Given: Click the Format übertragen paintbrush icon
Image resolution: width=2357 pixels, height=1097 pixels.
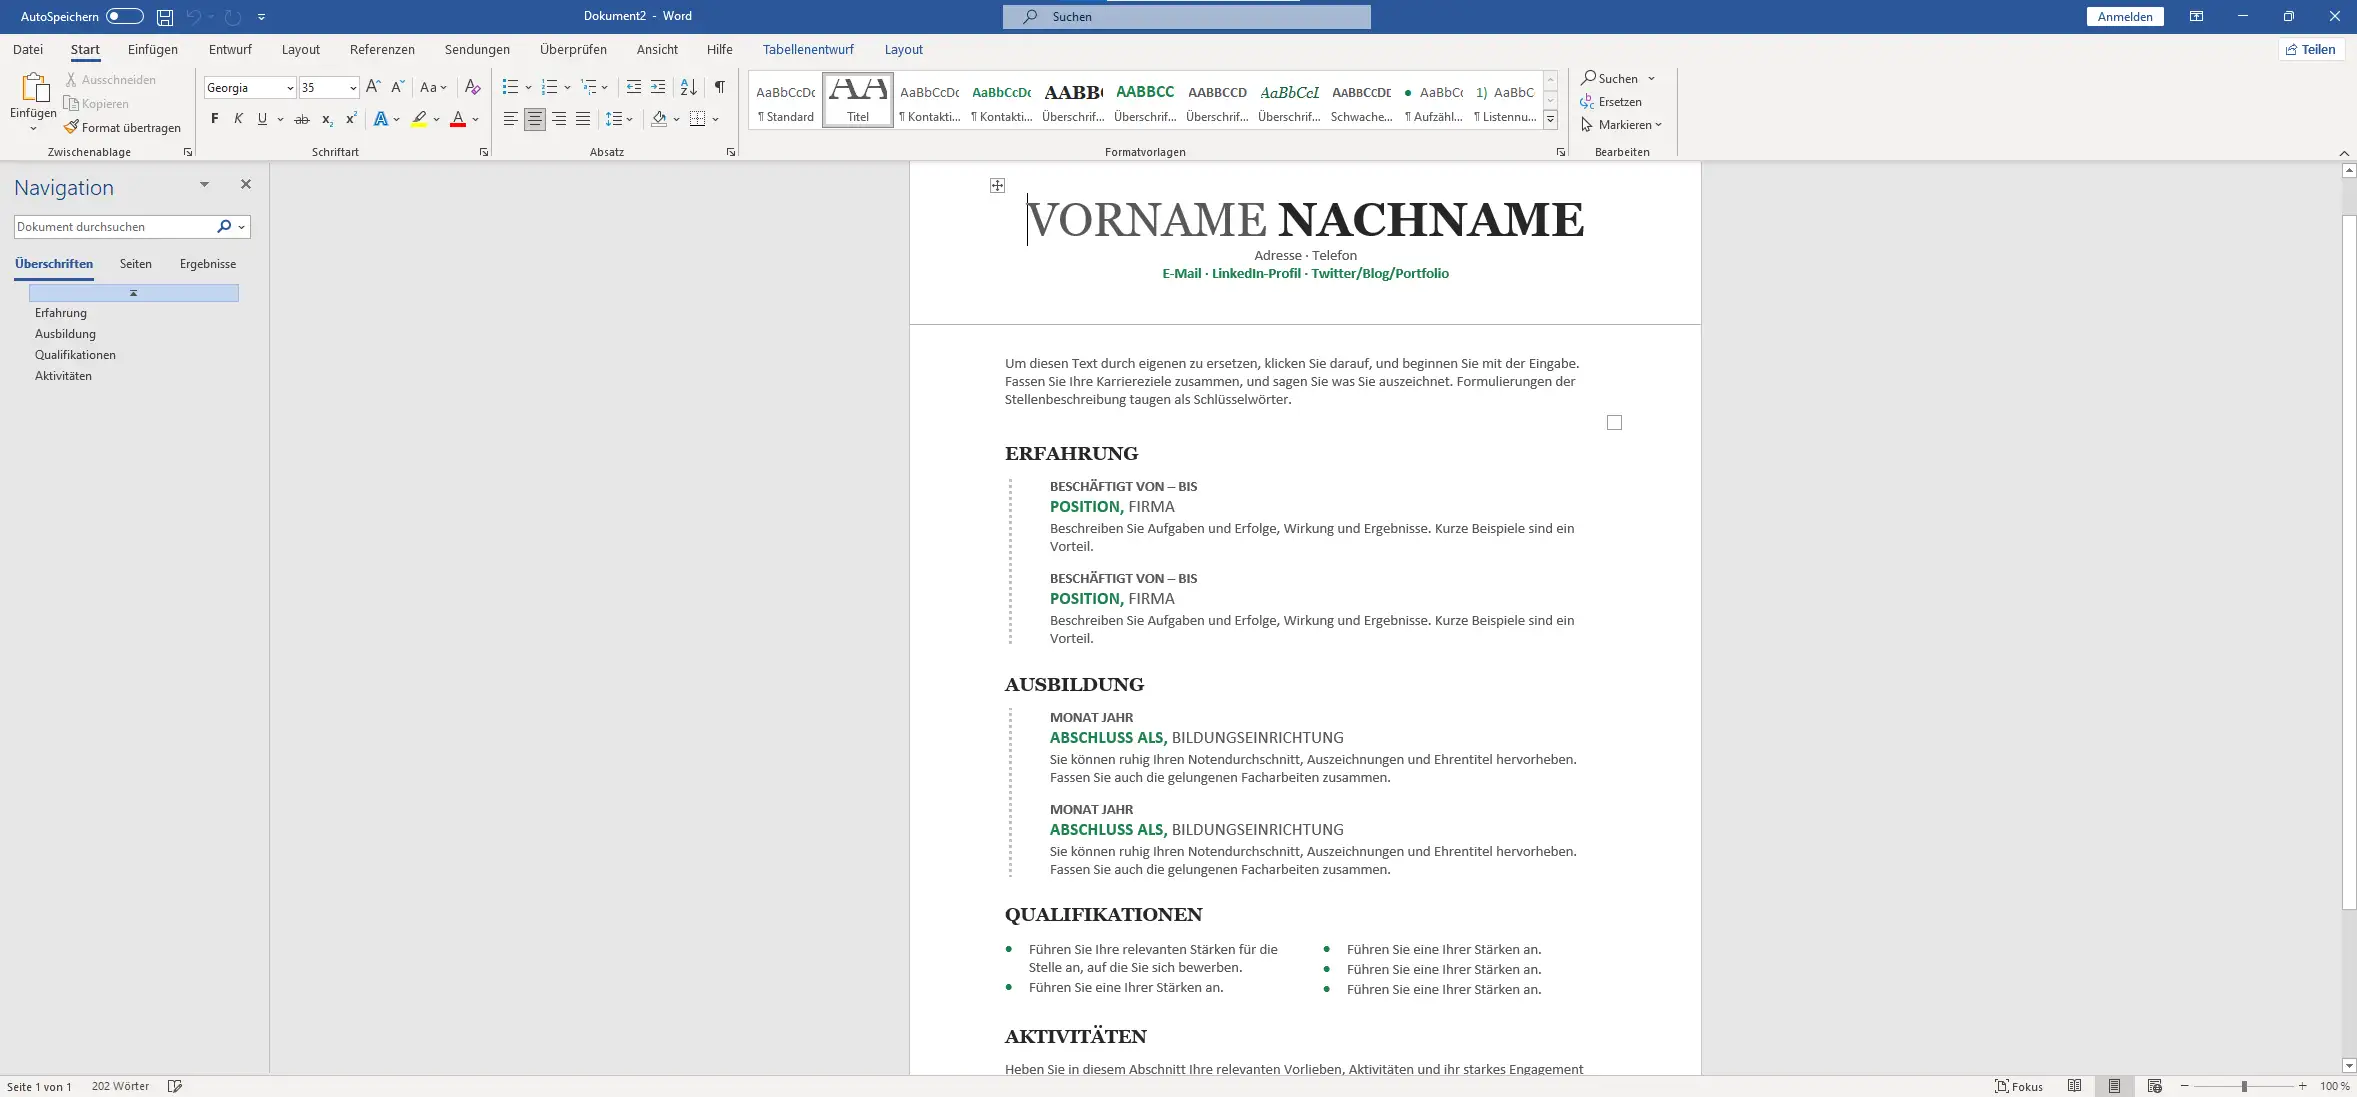Looking at the screenshot, I should tap(71, 127).
